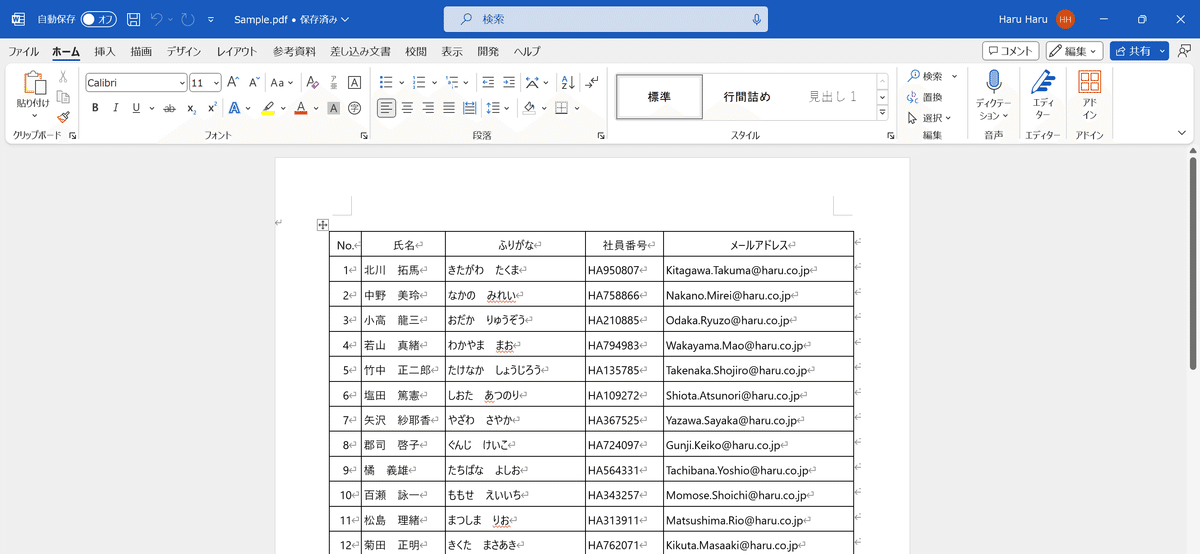Viewport: 1200px width, 554px height.
Task: Open the Select (選択) dropdown
Action: pyautogui.click(x=929, y=117)
